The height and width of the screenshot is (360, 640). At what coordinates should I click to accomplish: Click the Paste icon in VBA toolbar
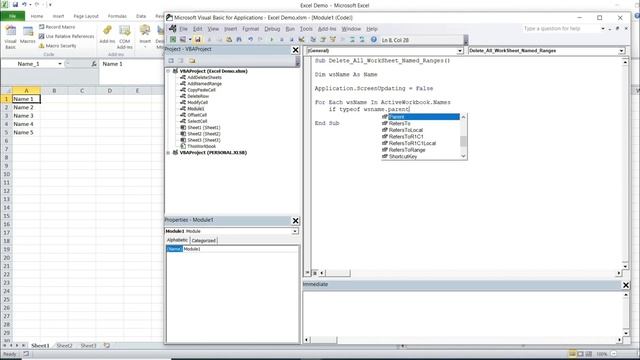click(229, 40)
